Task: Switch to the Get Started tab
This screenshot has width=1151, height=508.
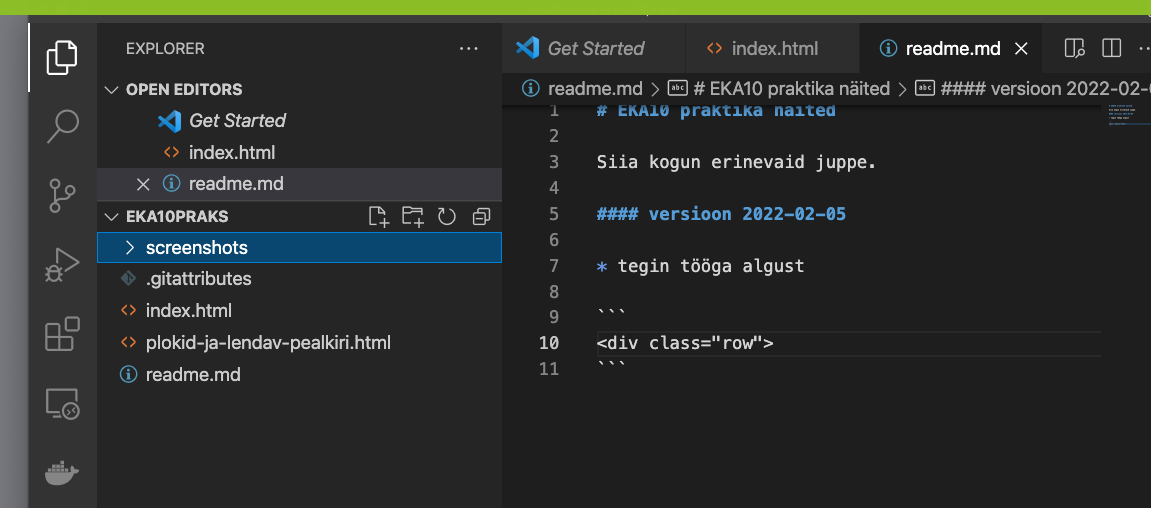Action: click(x=594, y=48)
